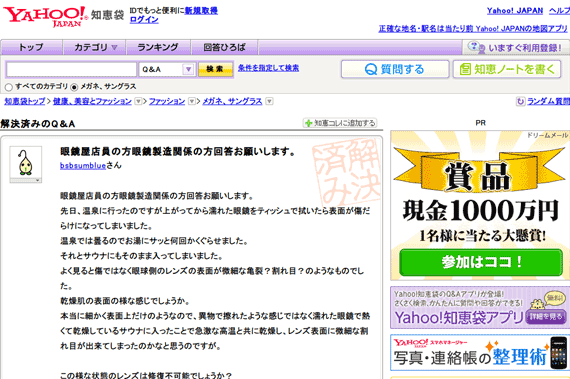Screen dimensions: 570x379
Task: Click the 質問する button
Action: (x=395, y=69)
